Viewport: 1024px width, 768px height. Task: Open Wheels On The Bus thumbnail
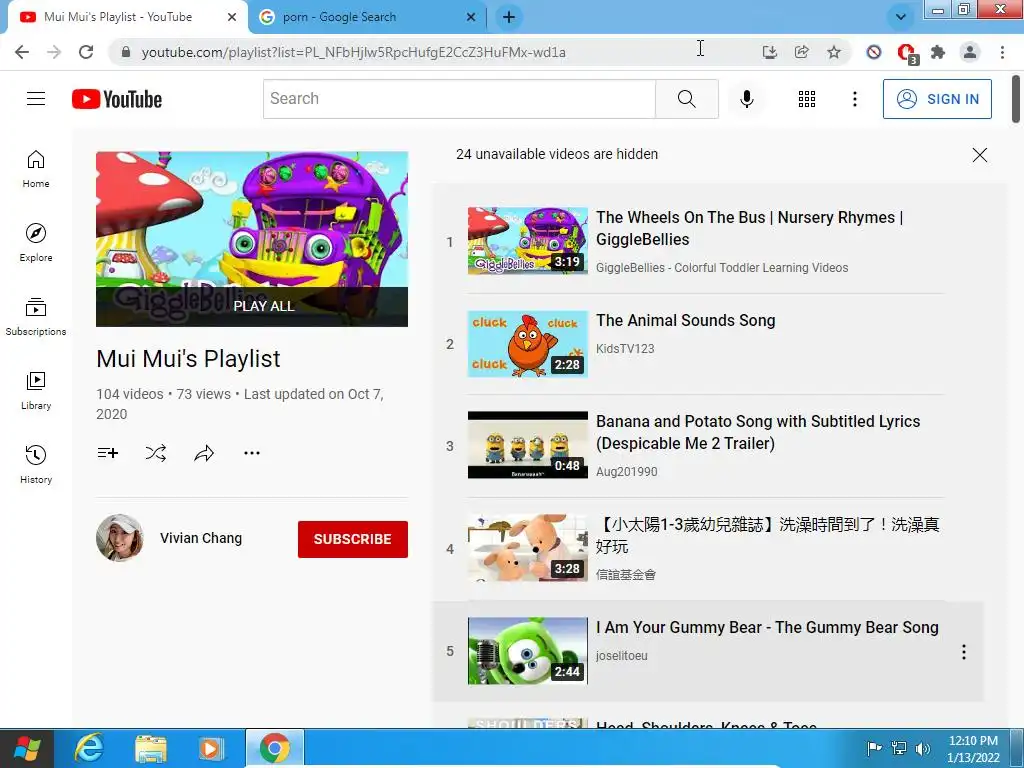528,241
